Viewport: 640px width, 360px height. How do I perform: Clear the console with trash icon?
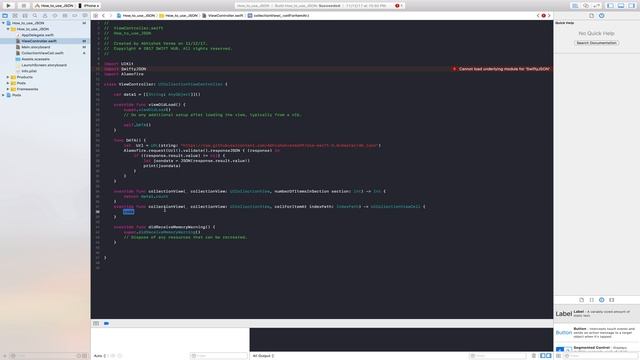(x=533, y=356)
